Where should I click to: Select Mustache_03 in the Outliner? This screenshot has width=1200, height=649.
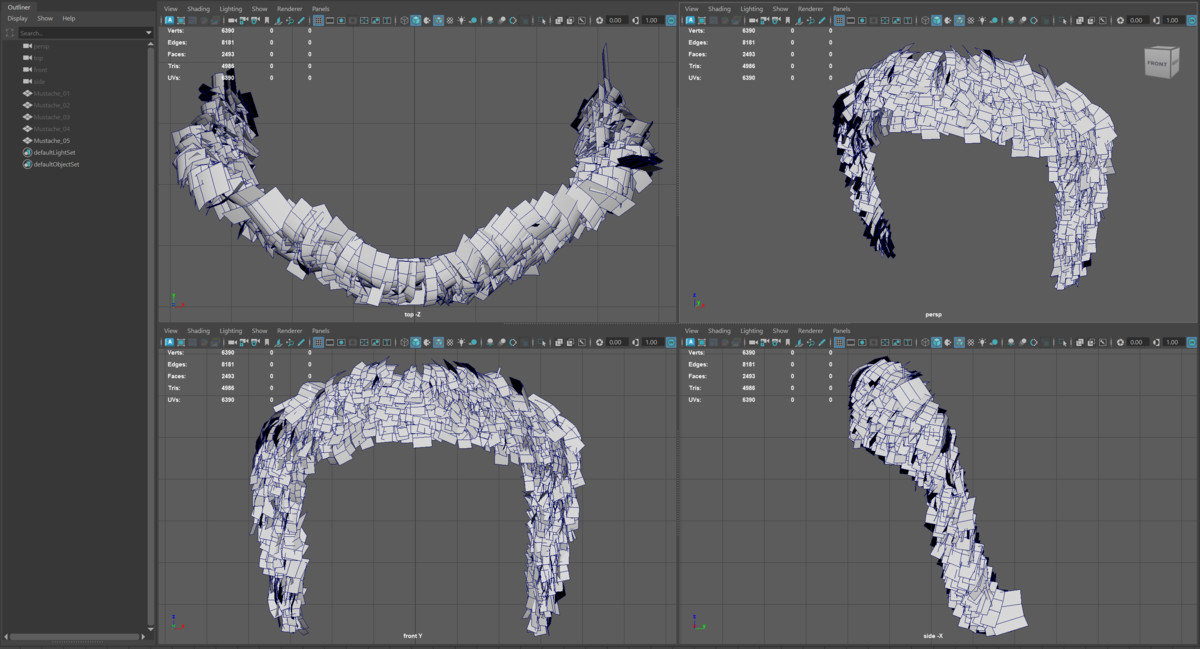[x=52, y=117]
